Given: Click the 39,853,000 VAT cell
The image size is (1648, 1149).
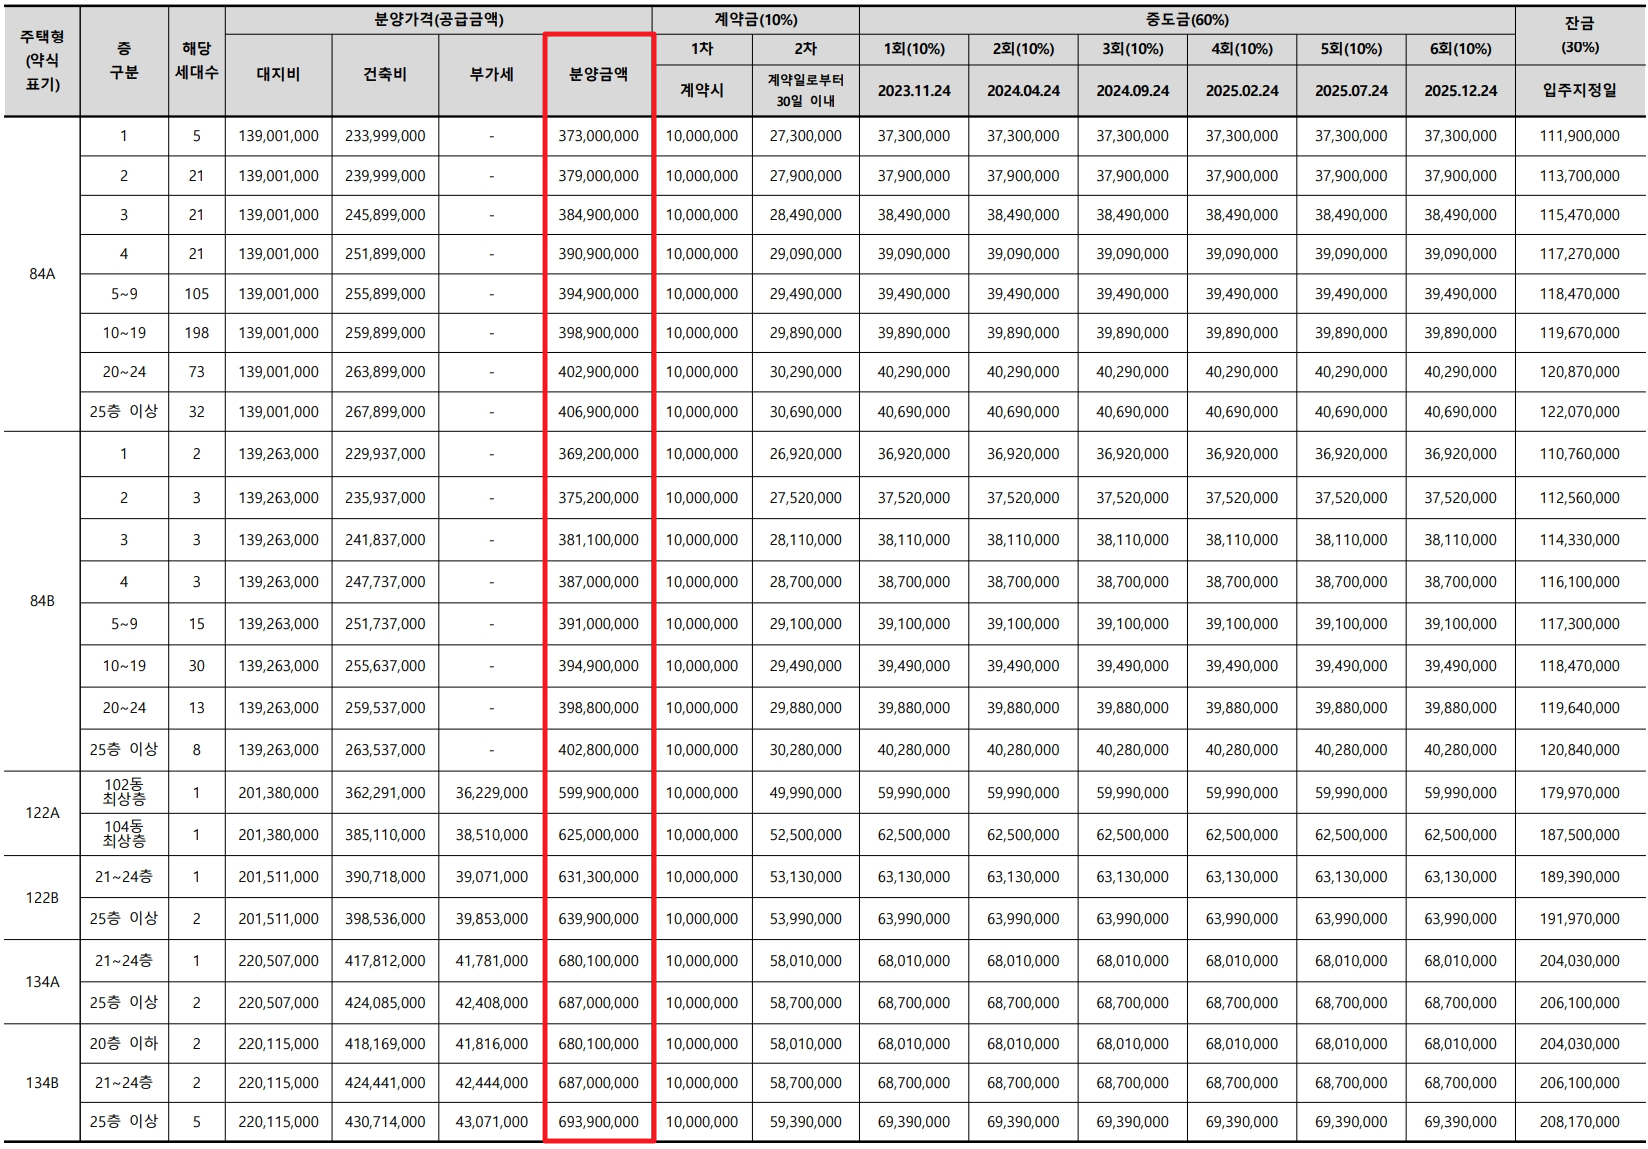Looking at the screenshot, I should click(491, 919).
